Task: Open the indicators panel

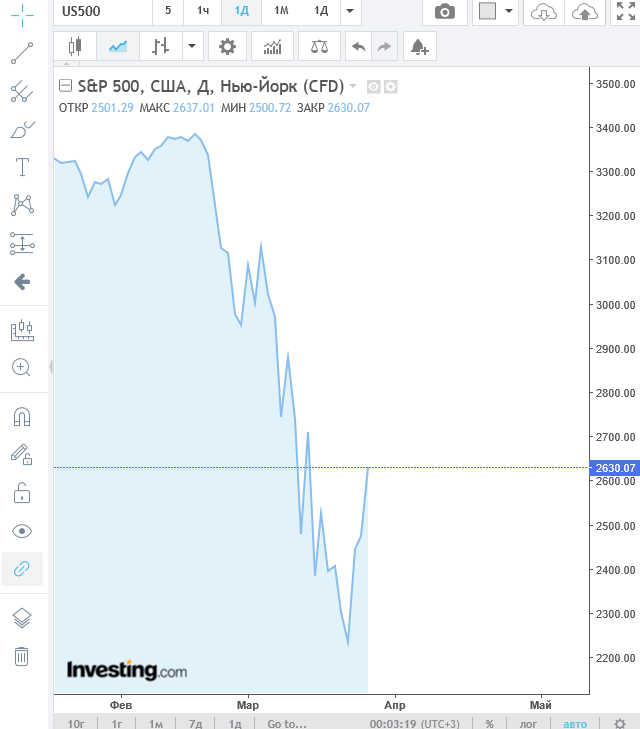Action: coord(272,46)
